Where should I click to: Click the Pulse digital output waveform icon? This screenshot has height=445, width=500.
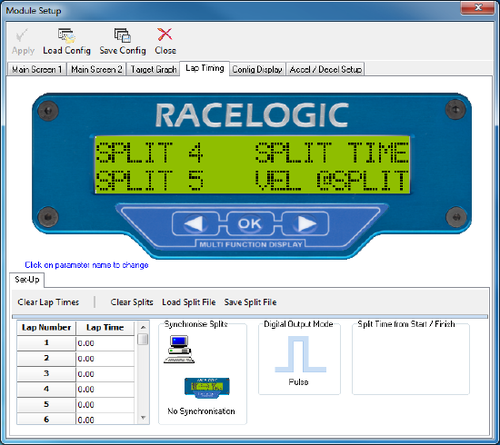[300, 354]
